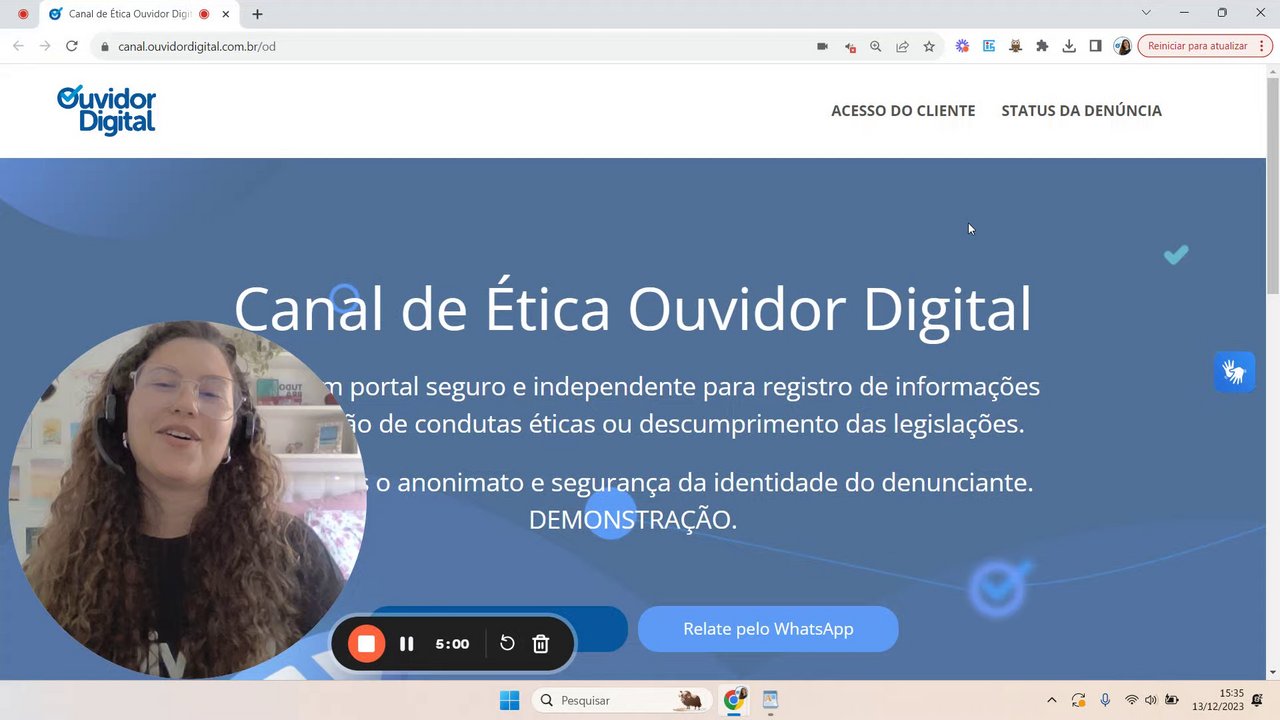Open ACESSO DO CLIENTE menu item
Image resolution: width=1280 pixels, height=720 pixels.
903,111
